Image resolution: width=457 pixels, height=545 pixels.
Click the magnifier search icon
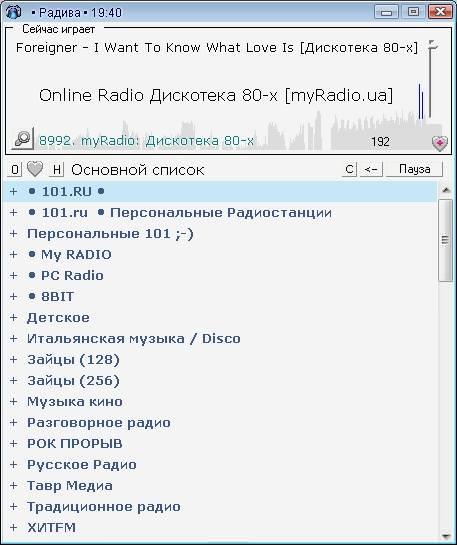click(x=23, y=139)
